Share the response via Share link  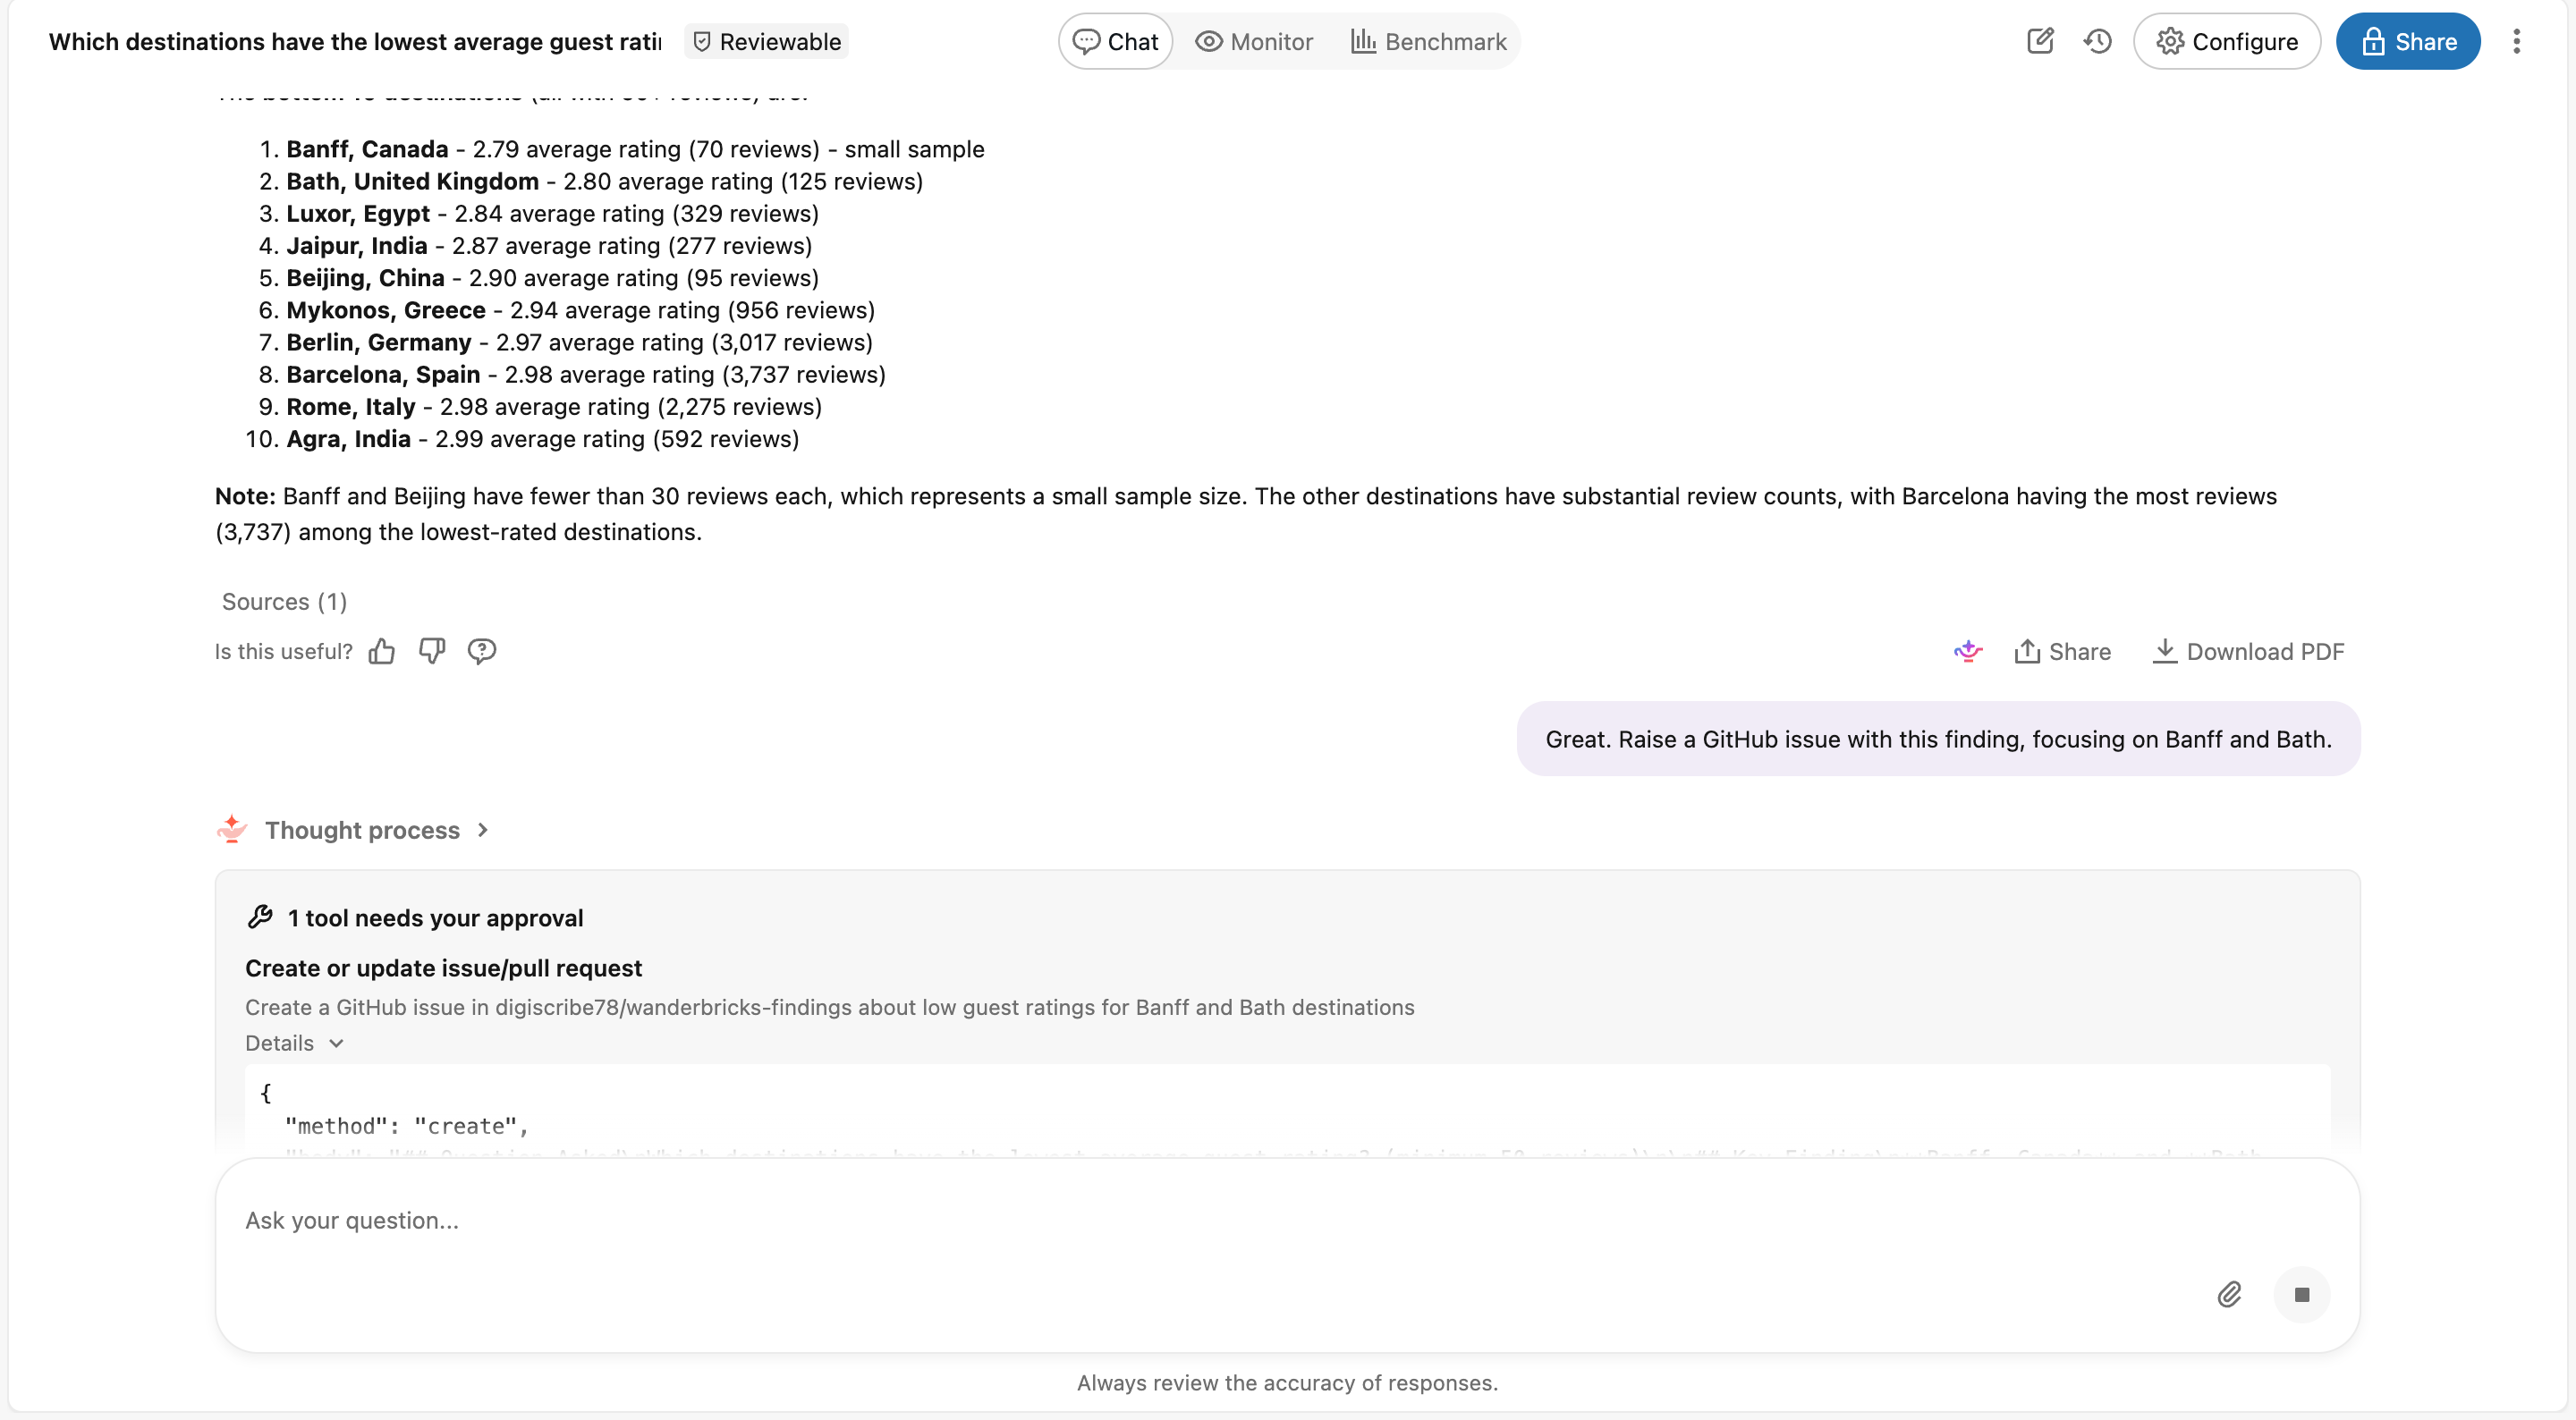(2062, 651)
